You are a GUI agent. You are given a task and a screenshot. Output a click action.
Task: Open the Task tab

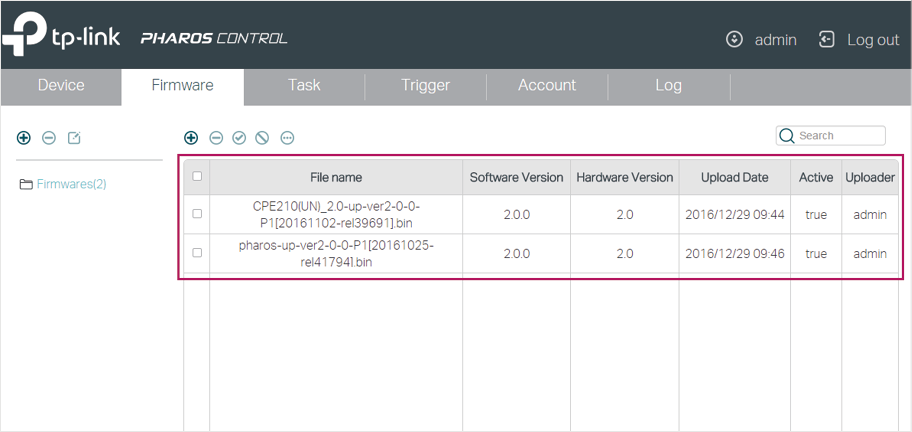coord(304,85)
